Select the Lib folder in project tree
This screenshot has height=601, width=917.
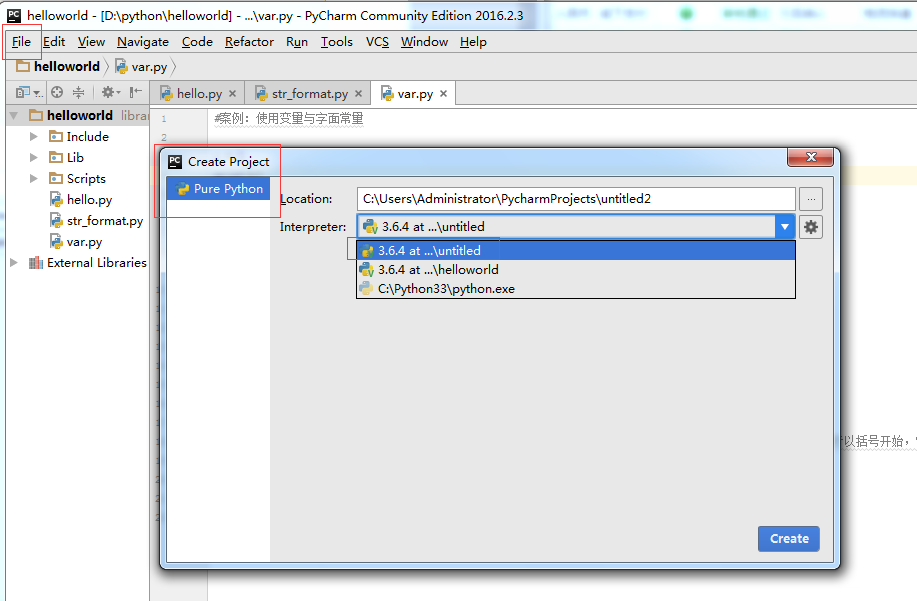pyautogui.click(x=67, y=158)
